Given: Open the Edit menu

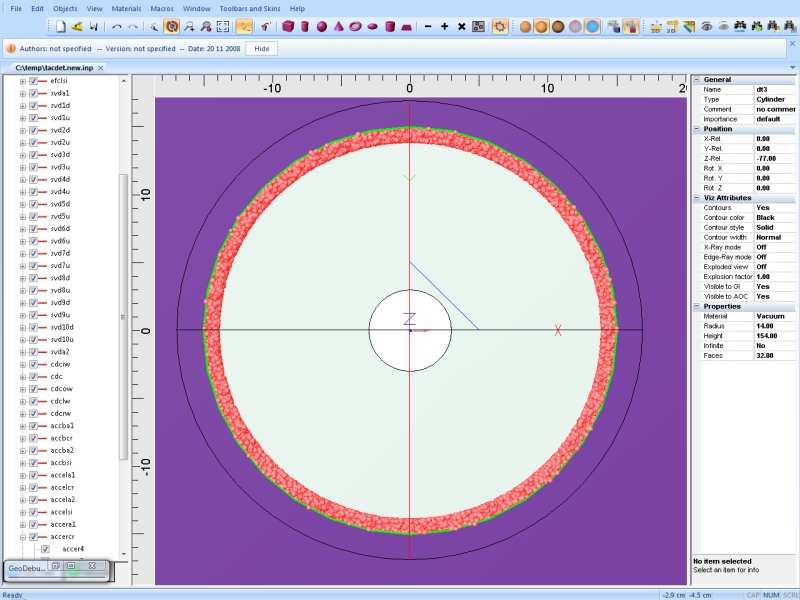Looking at the screenshot, I should (37, 9).
